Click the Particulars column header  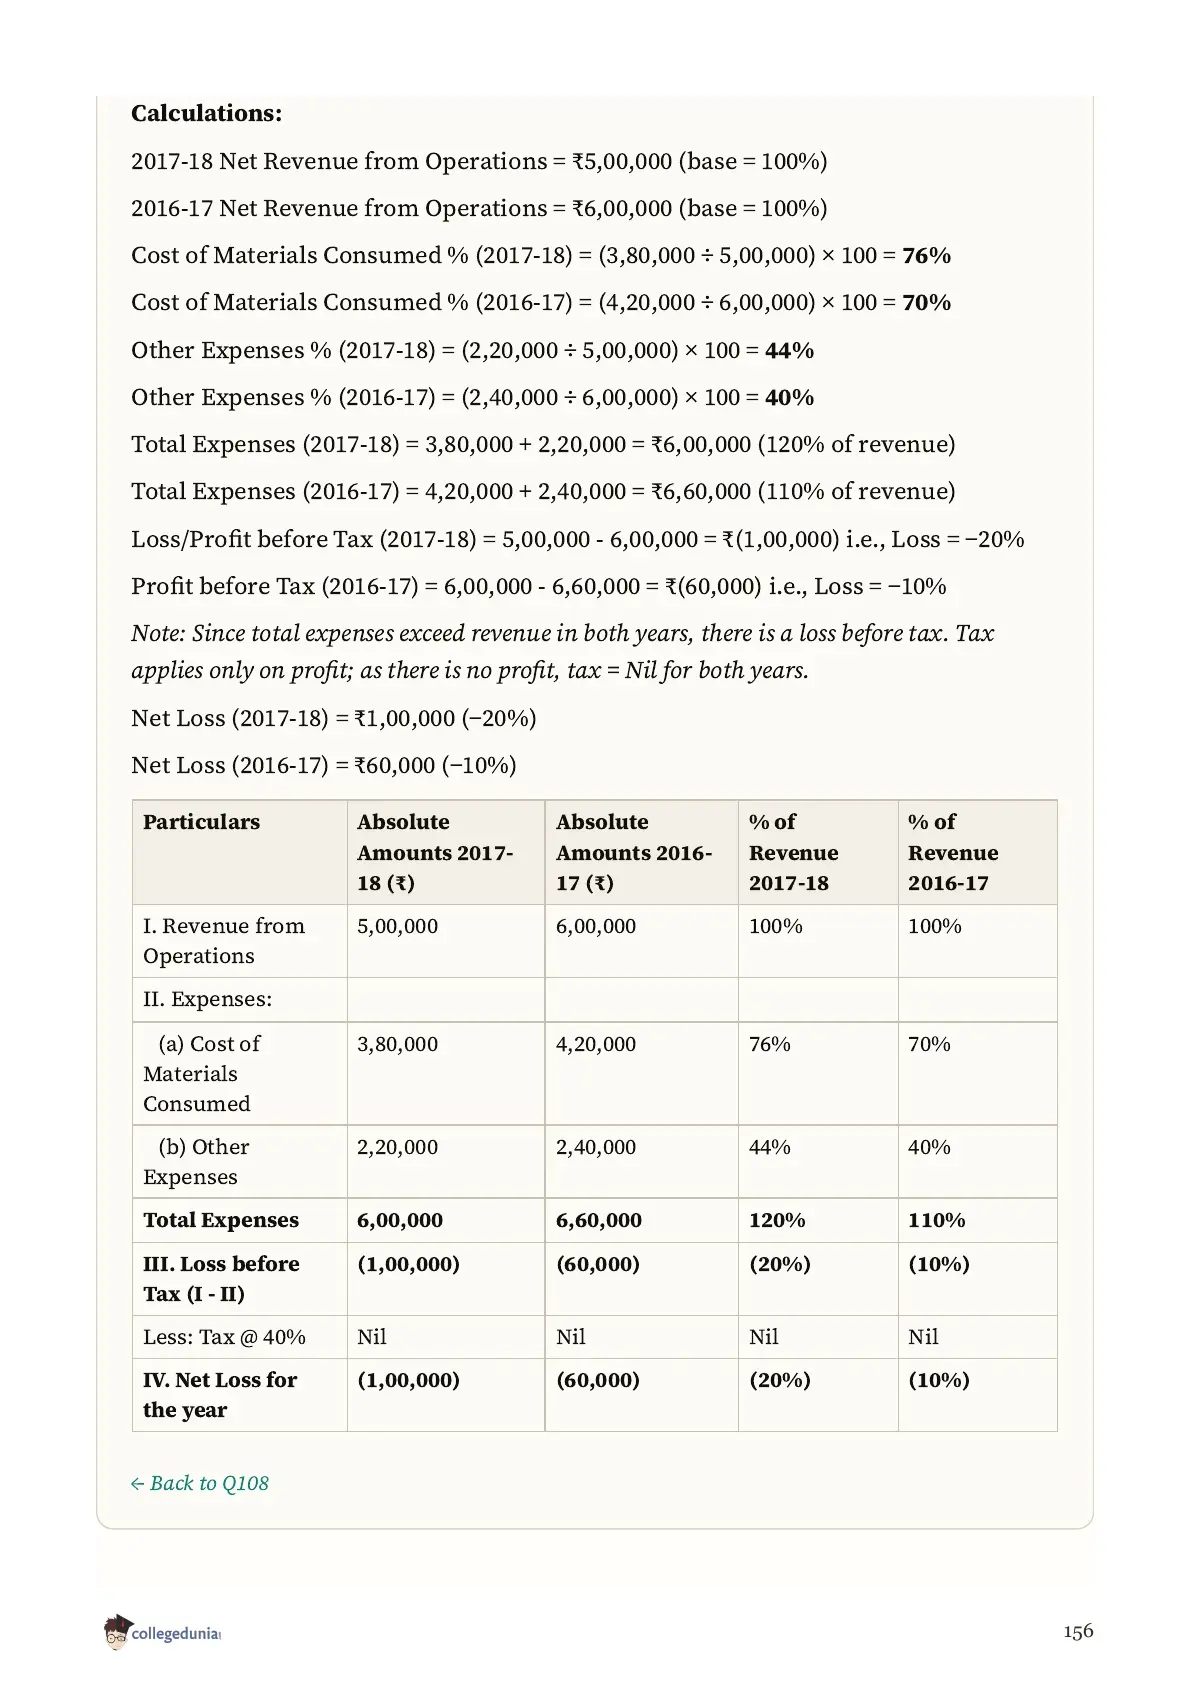click(201, 822)
